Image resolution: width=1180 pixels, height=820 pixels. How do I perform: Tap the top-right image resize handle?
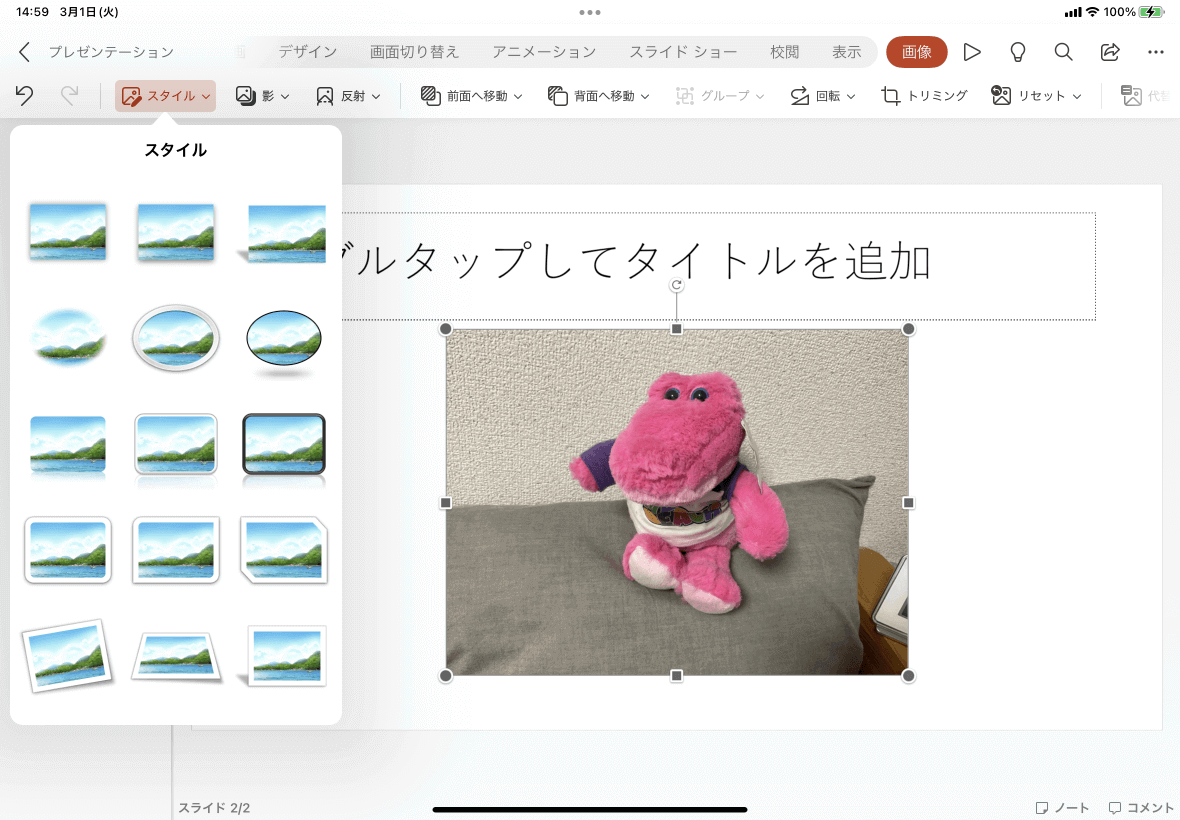[x=908, y=329]
